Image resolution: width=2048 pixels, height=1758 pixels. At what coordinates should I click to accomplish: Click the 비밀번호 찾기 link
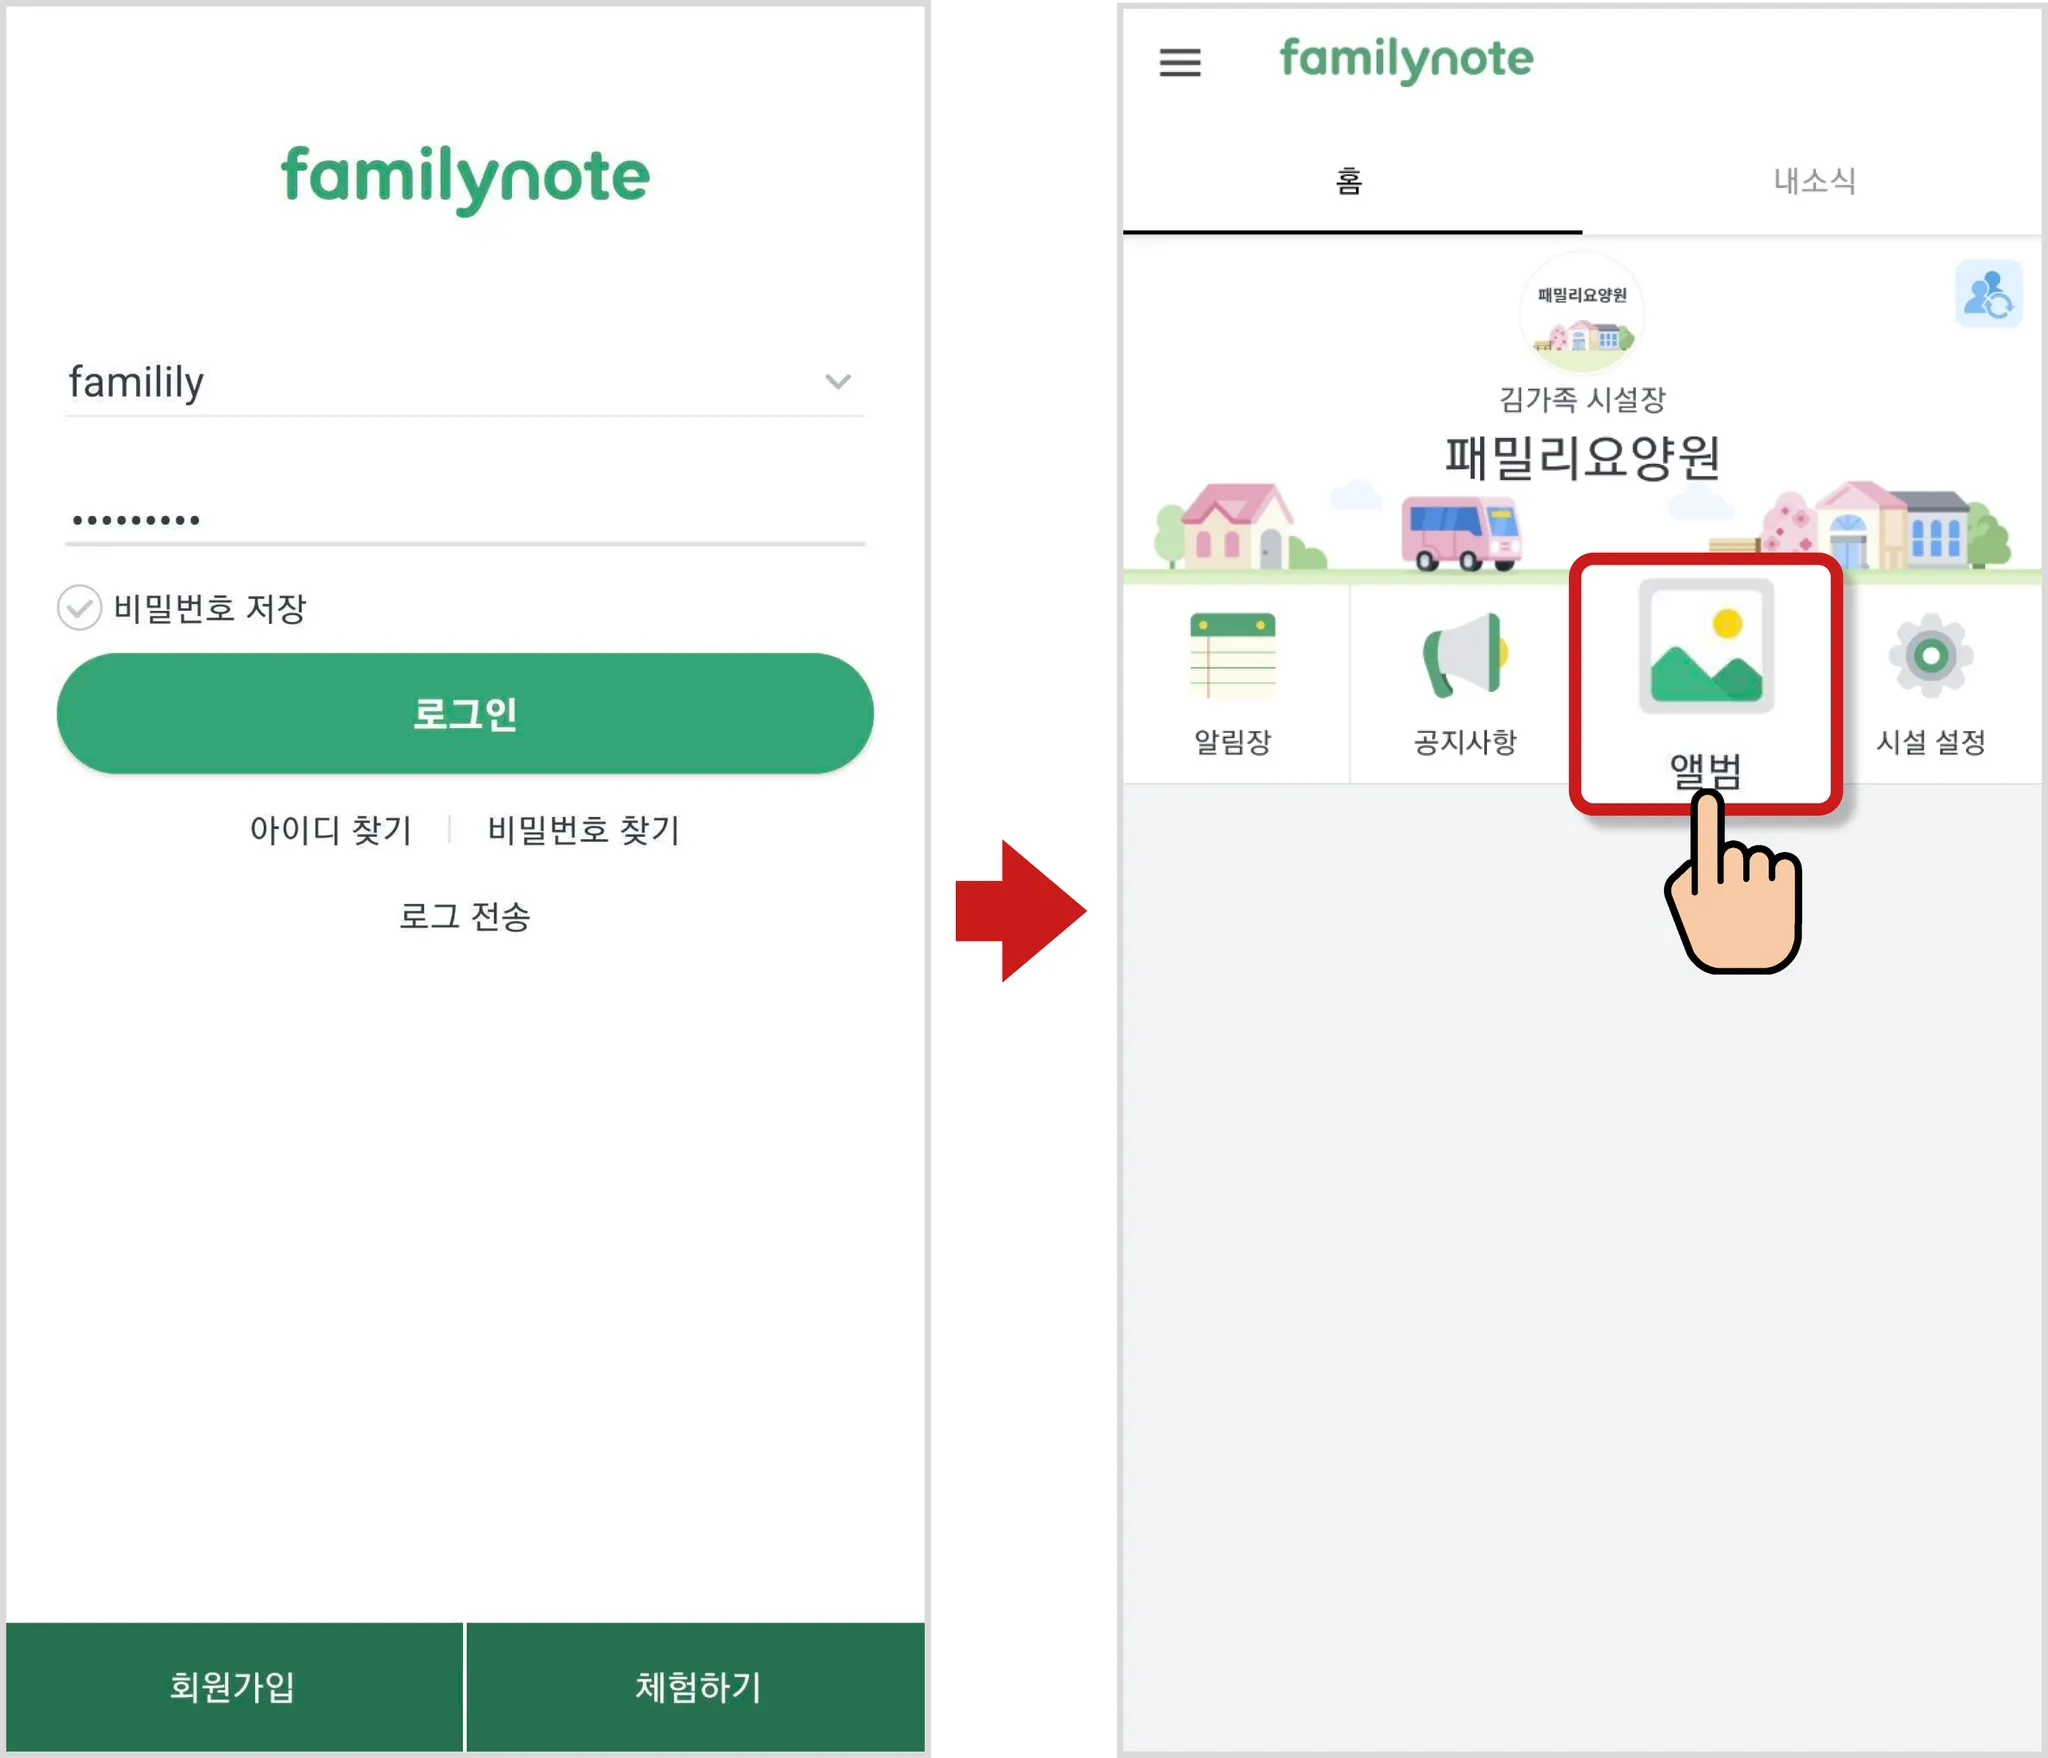point(584,829)
